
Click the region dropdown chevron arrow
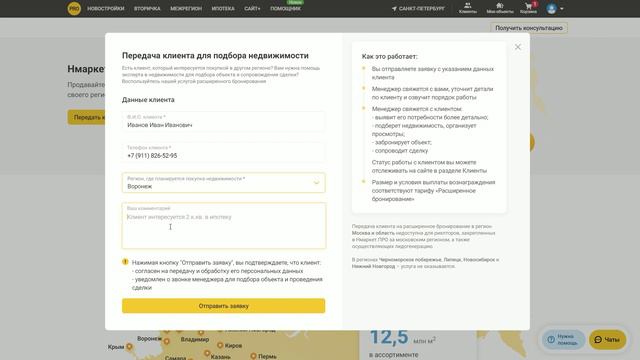click(x=316, y=182)
